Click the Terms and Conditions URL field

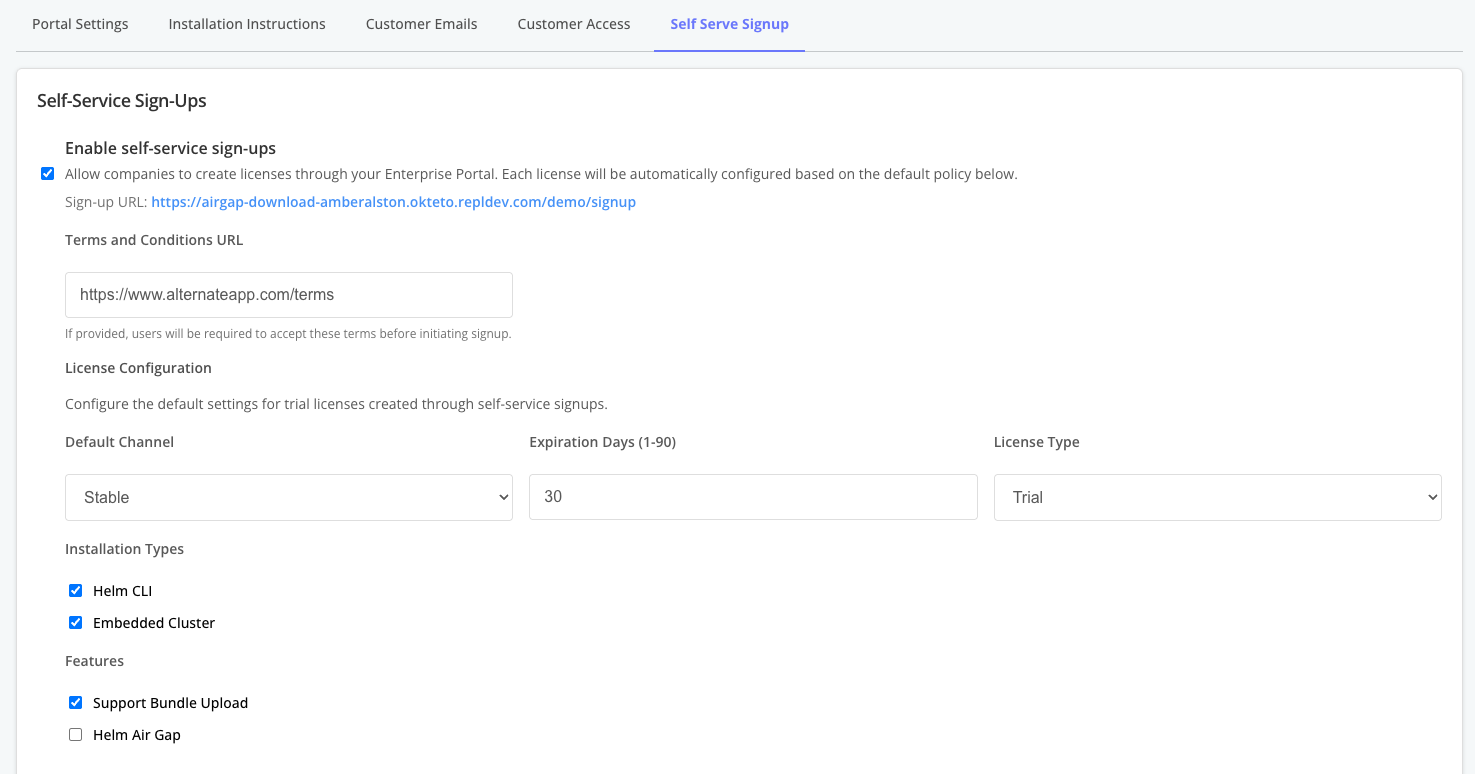(288, 294)
